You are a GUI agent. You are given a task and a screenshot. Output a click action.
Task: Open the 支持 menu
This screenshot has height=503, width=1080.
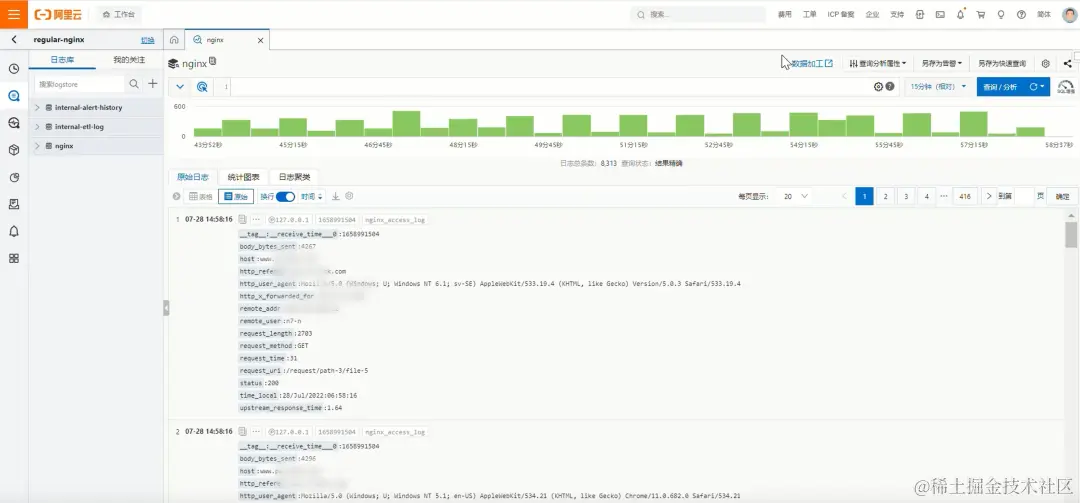click(x=897, y=14)
